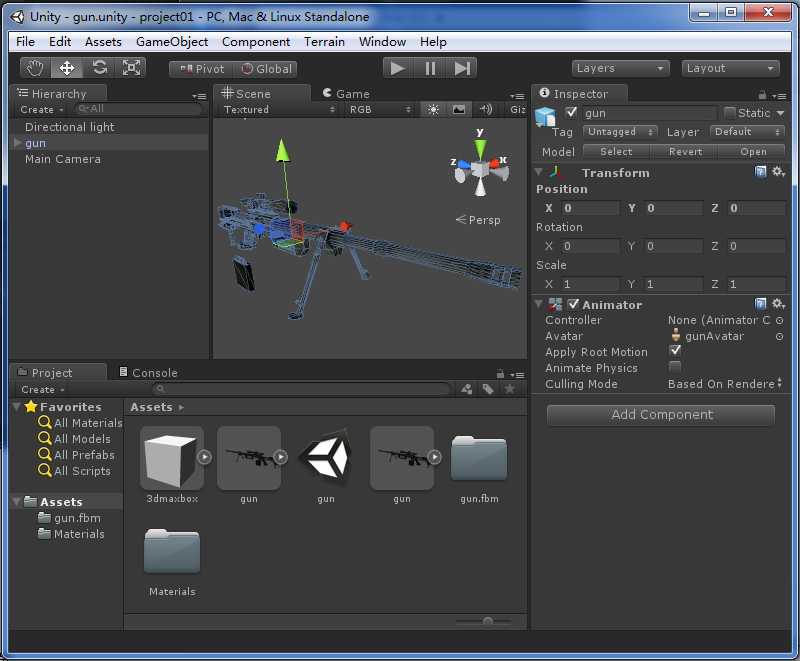
Task: Open the Assets menu
Action: click(x=103, y=42)
